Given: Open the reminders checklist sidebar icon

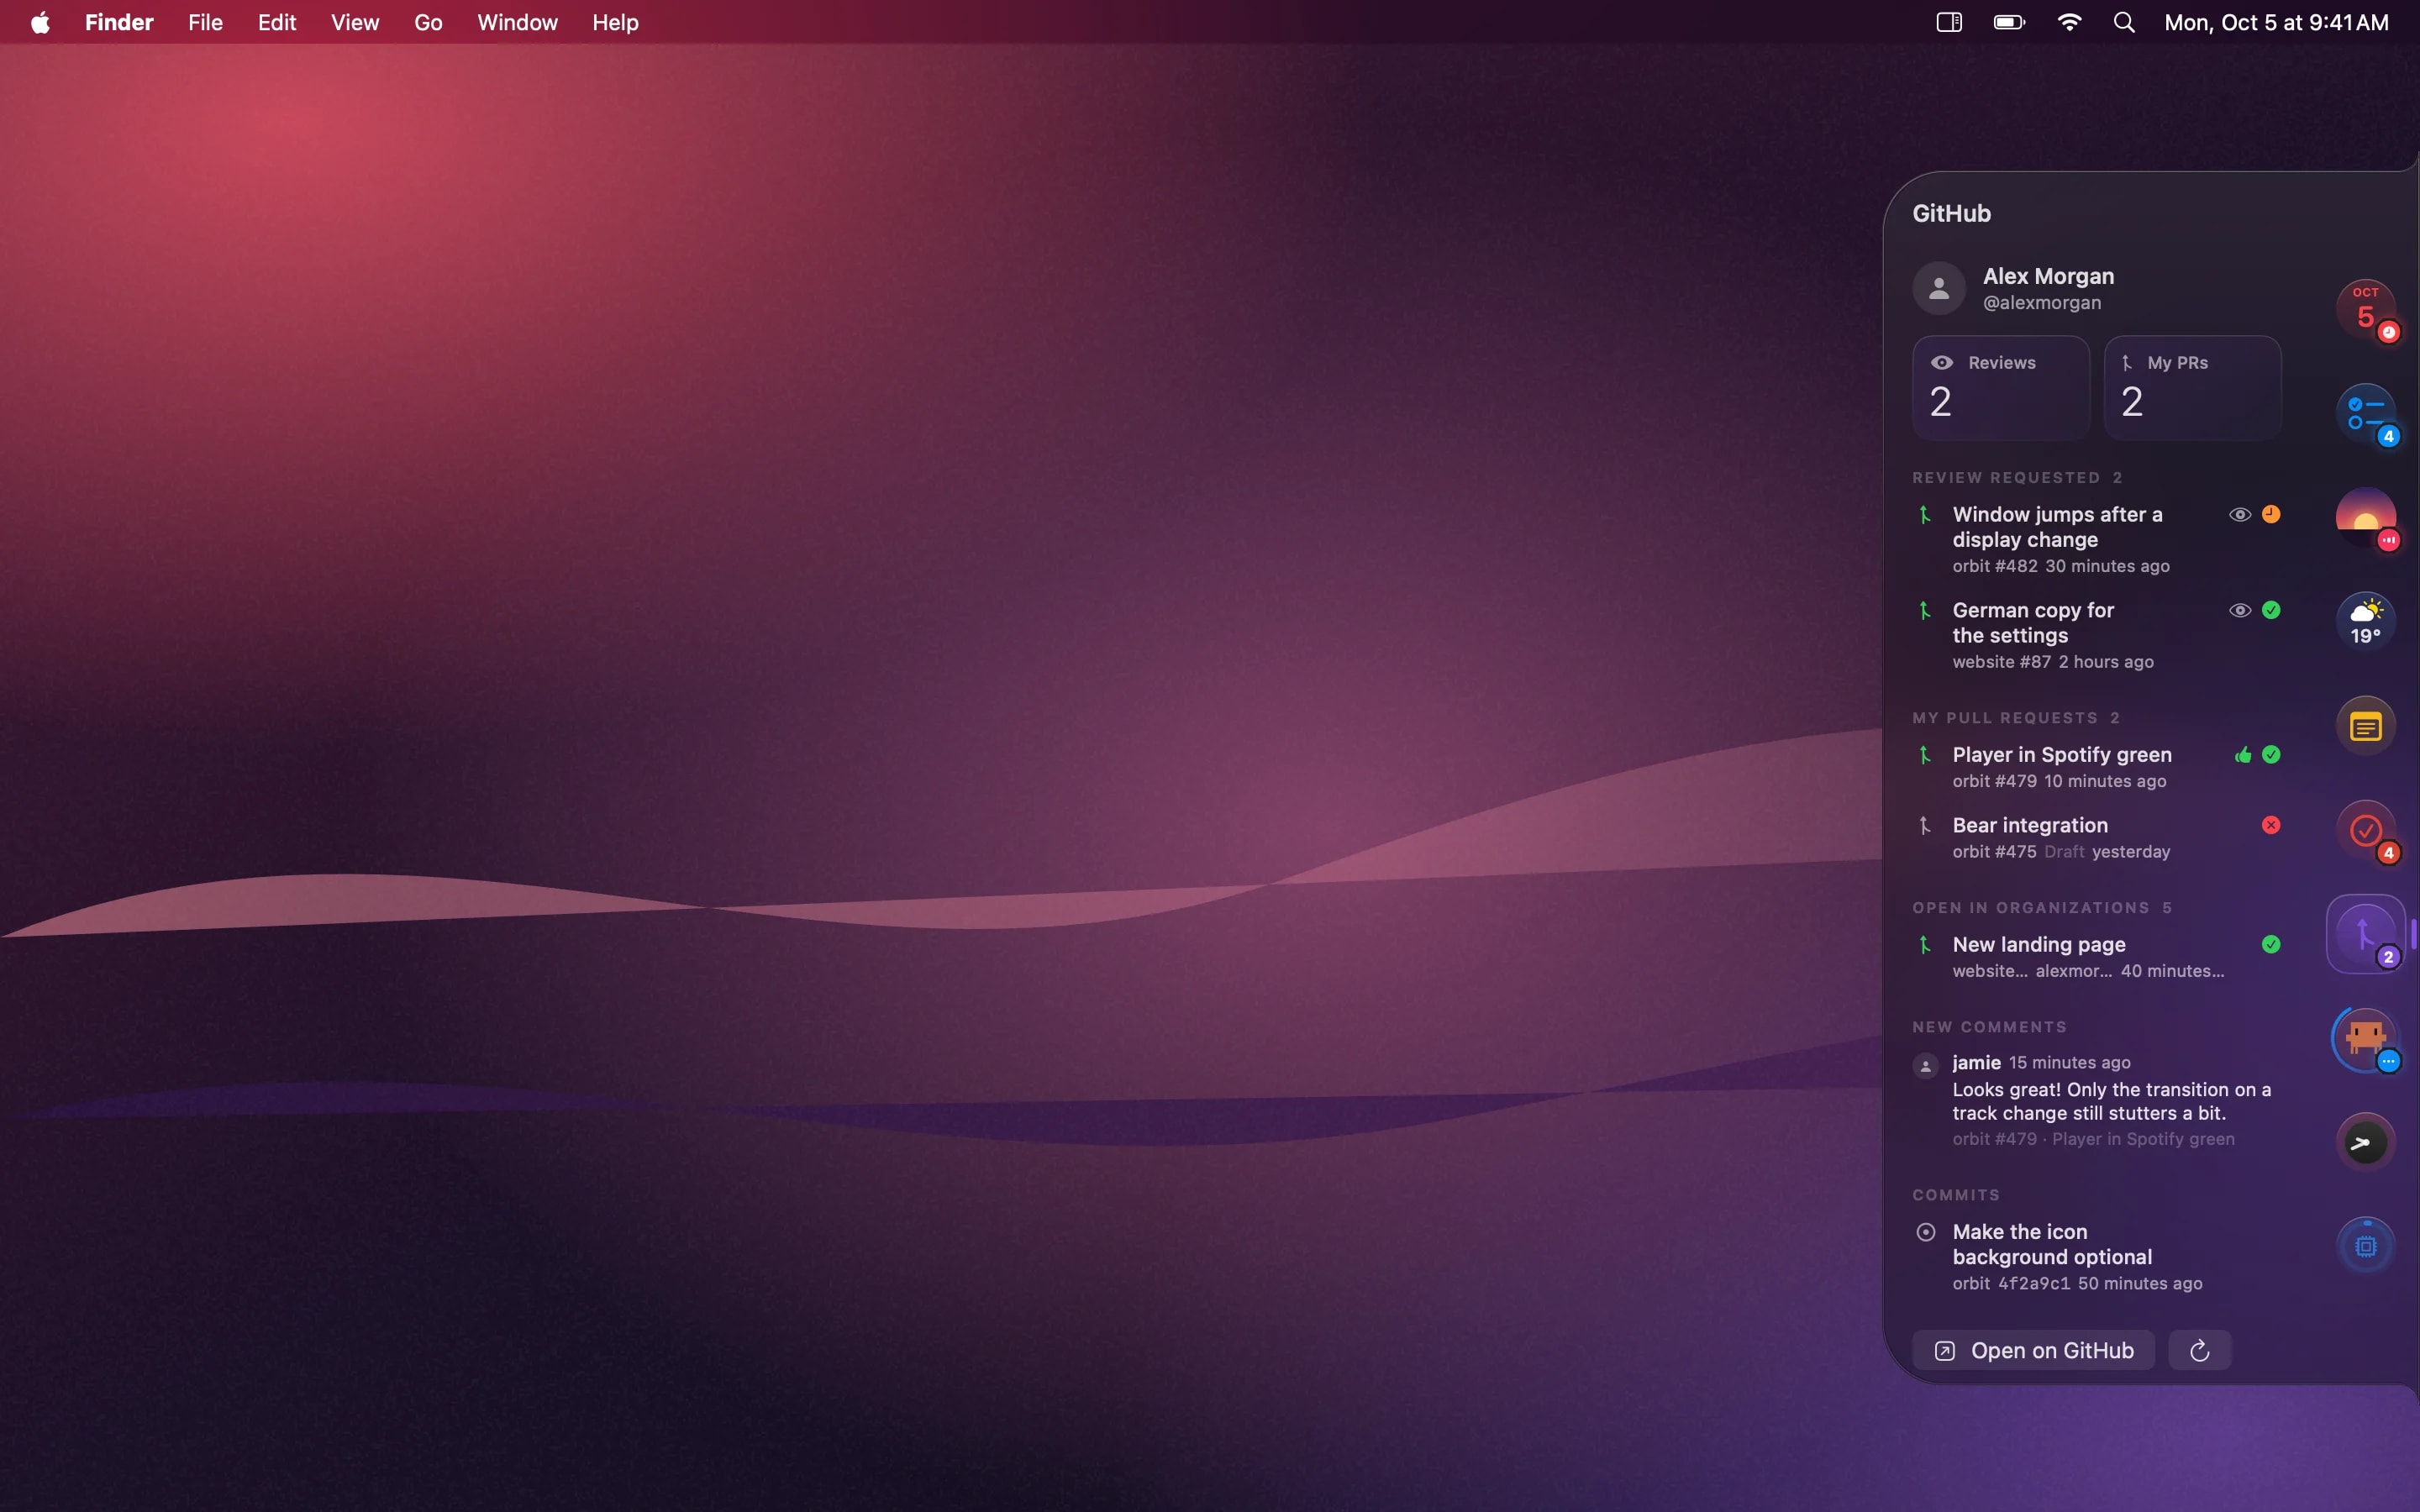Looking at the screenshot, I should [x=2365, y=413].
